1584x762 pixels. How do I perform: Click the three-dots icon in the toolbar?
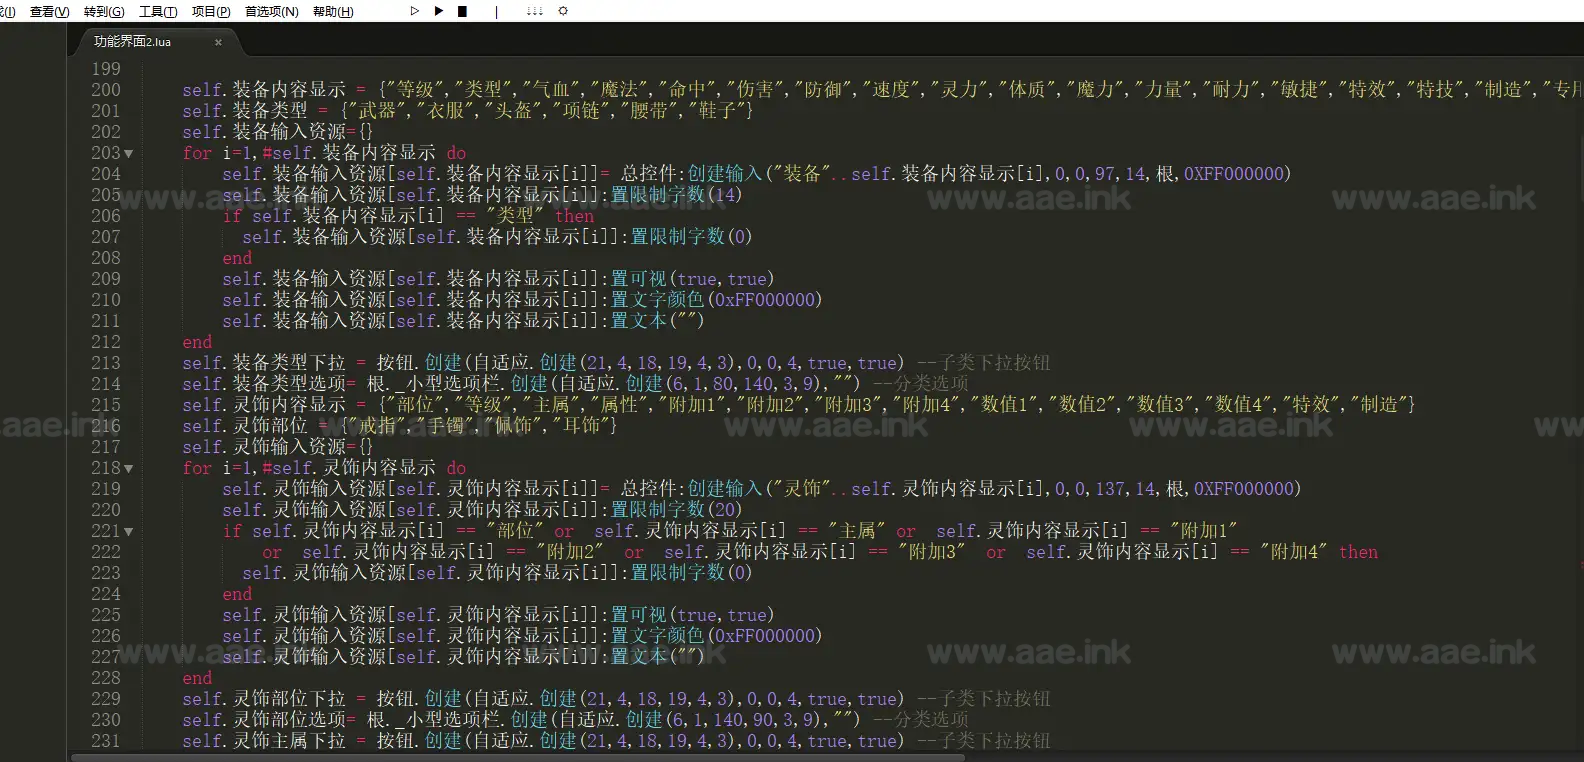(534, 11)
